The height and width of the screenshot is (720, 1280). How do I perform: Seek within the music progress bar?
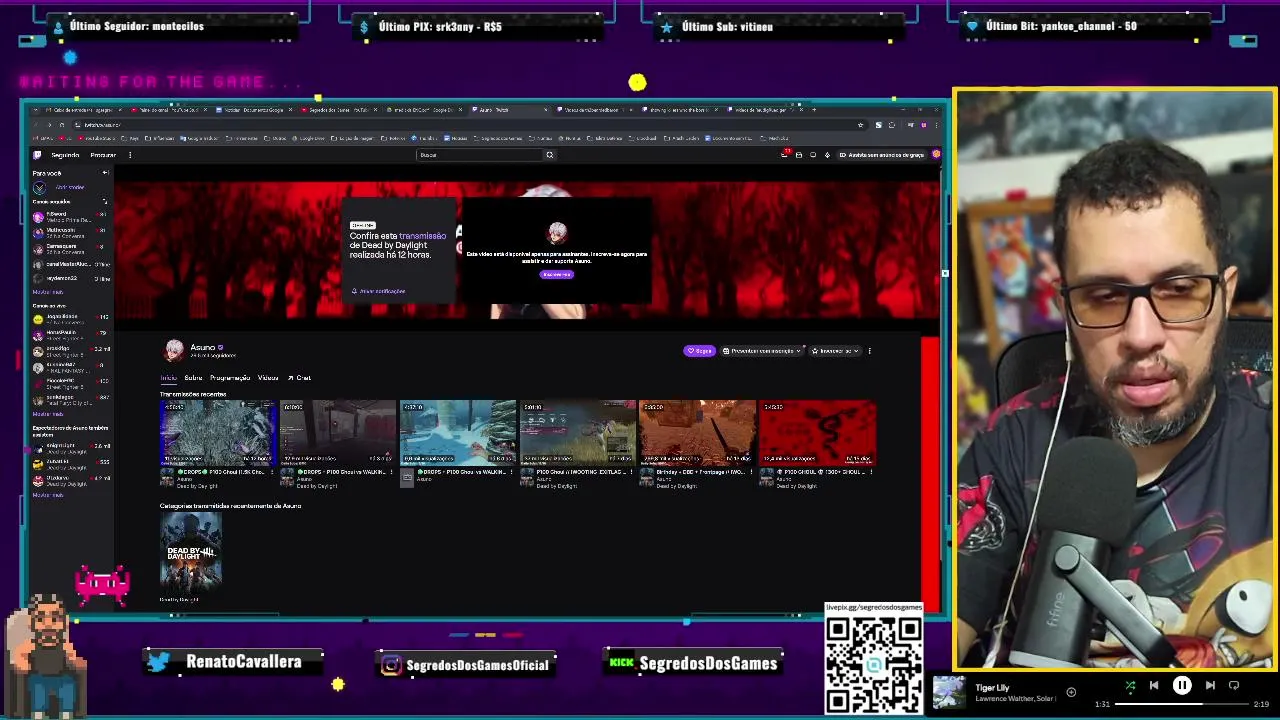click(x=1181, y=704)
